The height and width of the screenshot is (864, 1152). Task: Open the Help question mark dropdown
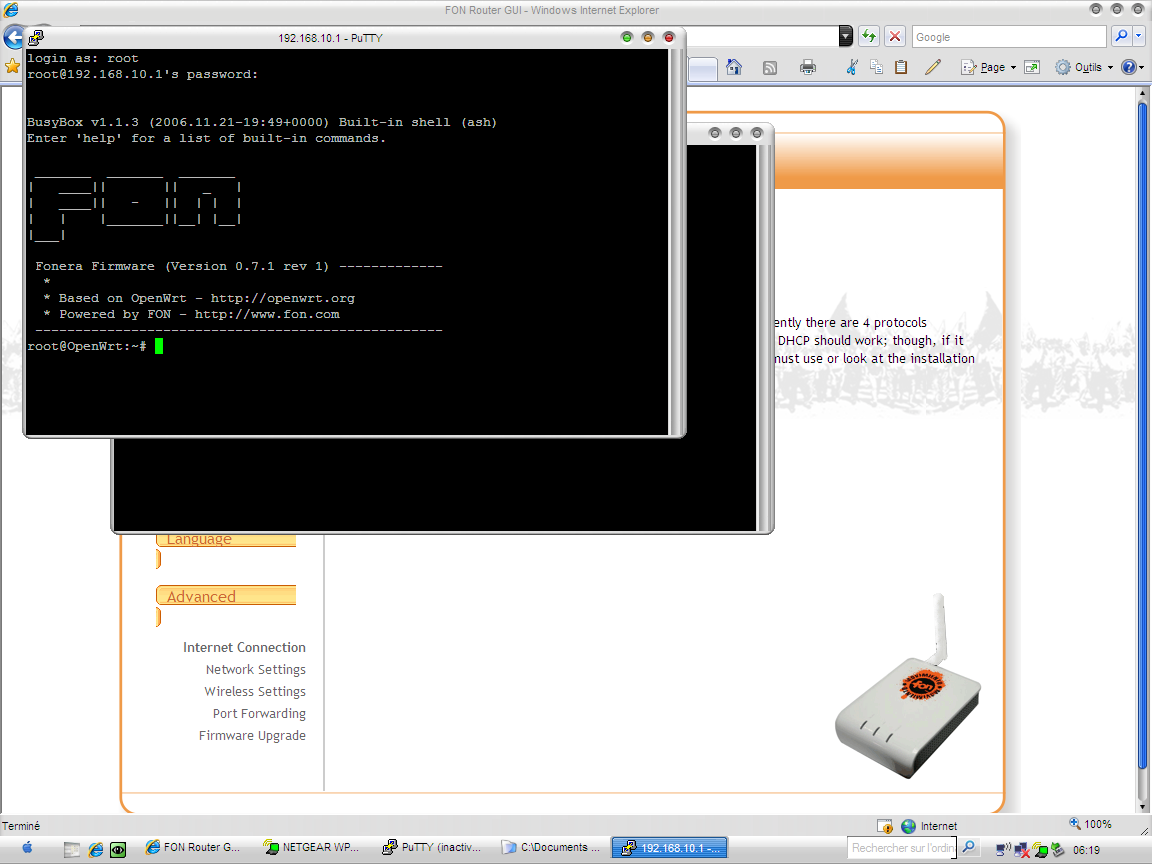1133,68
